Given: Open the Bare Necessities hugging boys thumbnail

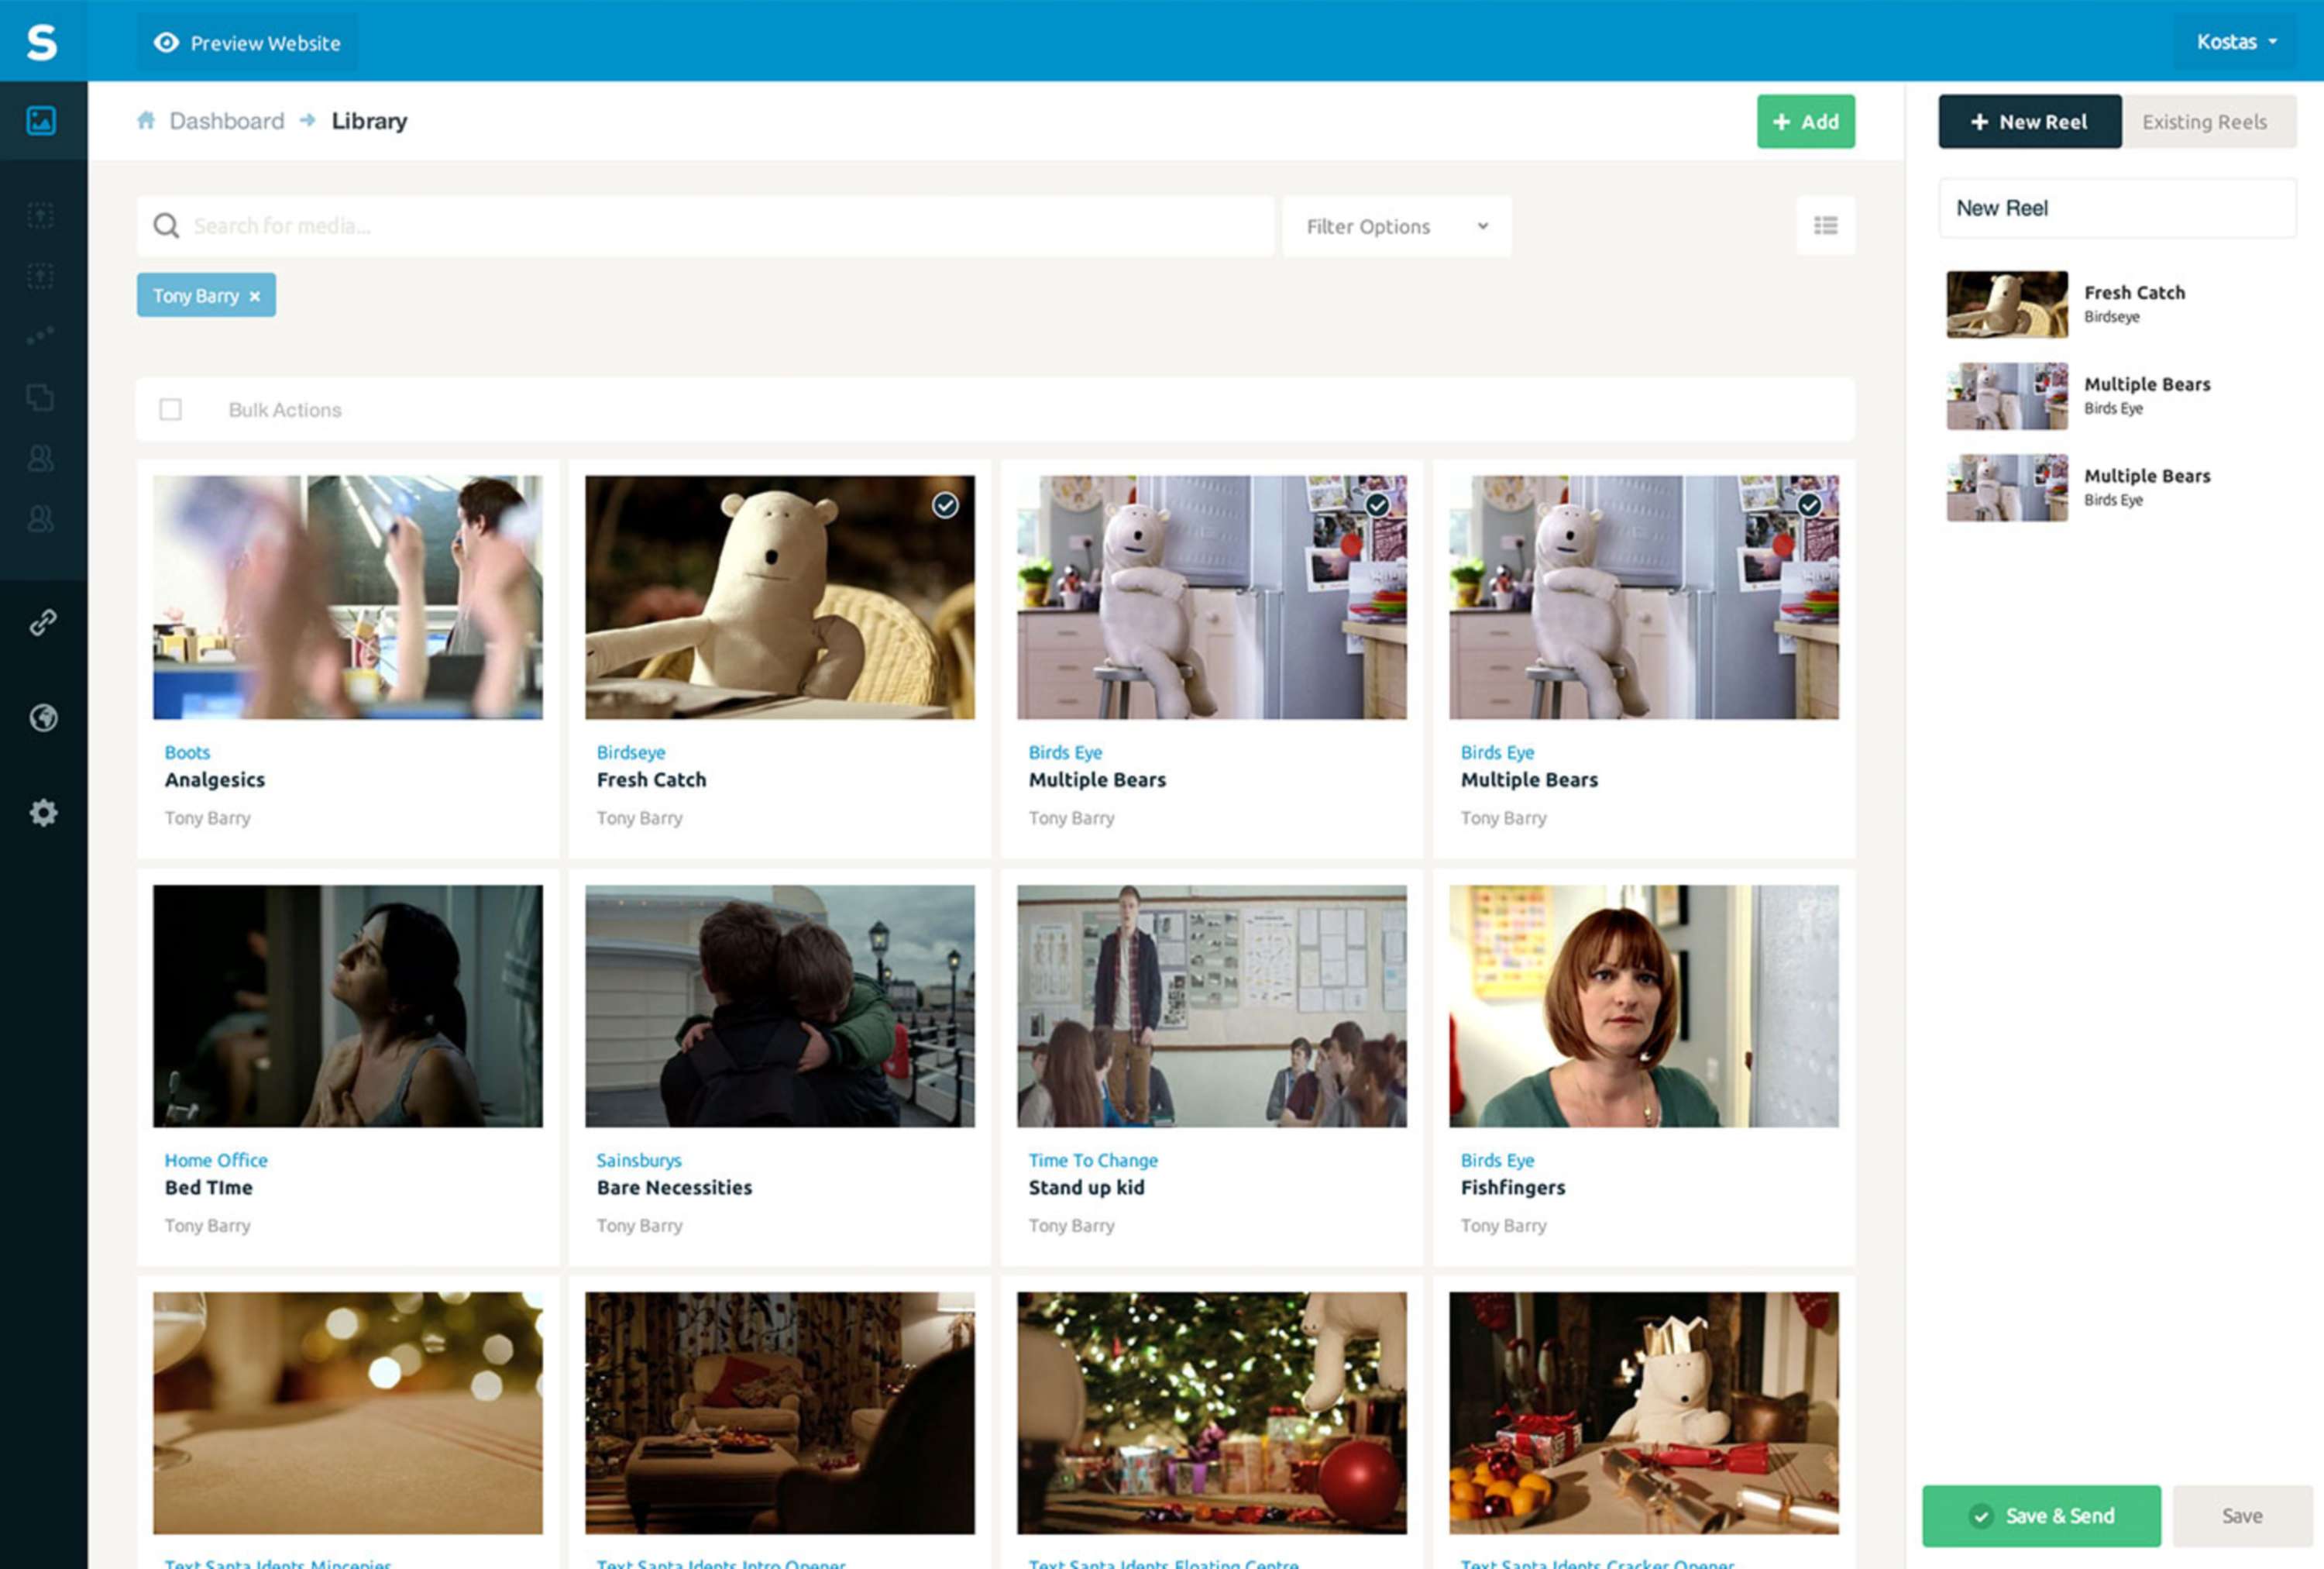Looking at the screenshot, I should 780,1006.
